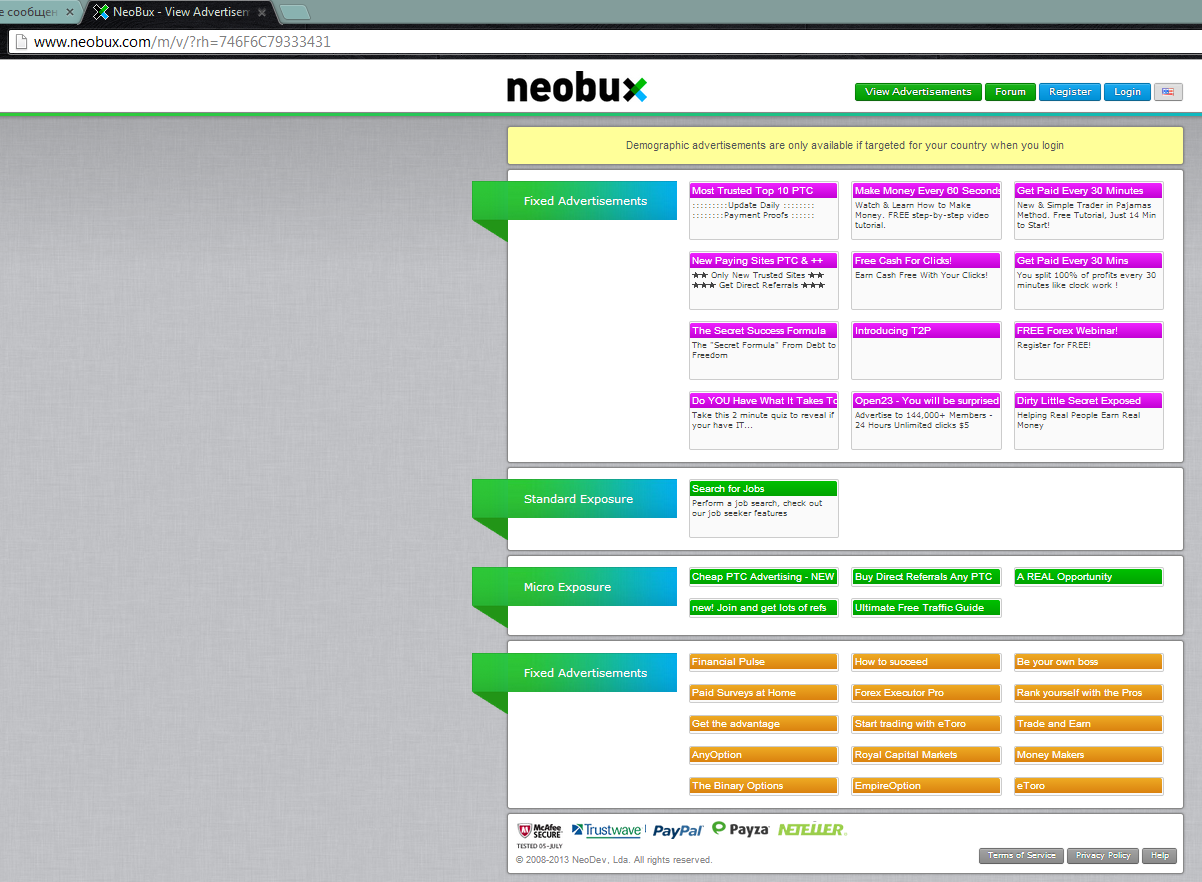The width and height of the screenshot is (1202, 882).
Task: Open Ultimate Free Traffic Guide ad
Action: tap(926, 608)
